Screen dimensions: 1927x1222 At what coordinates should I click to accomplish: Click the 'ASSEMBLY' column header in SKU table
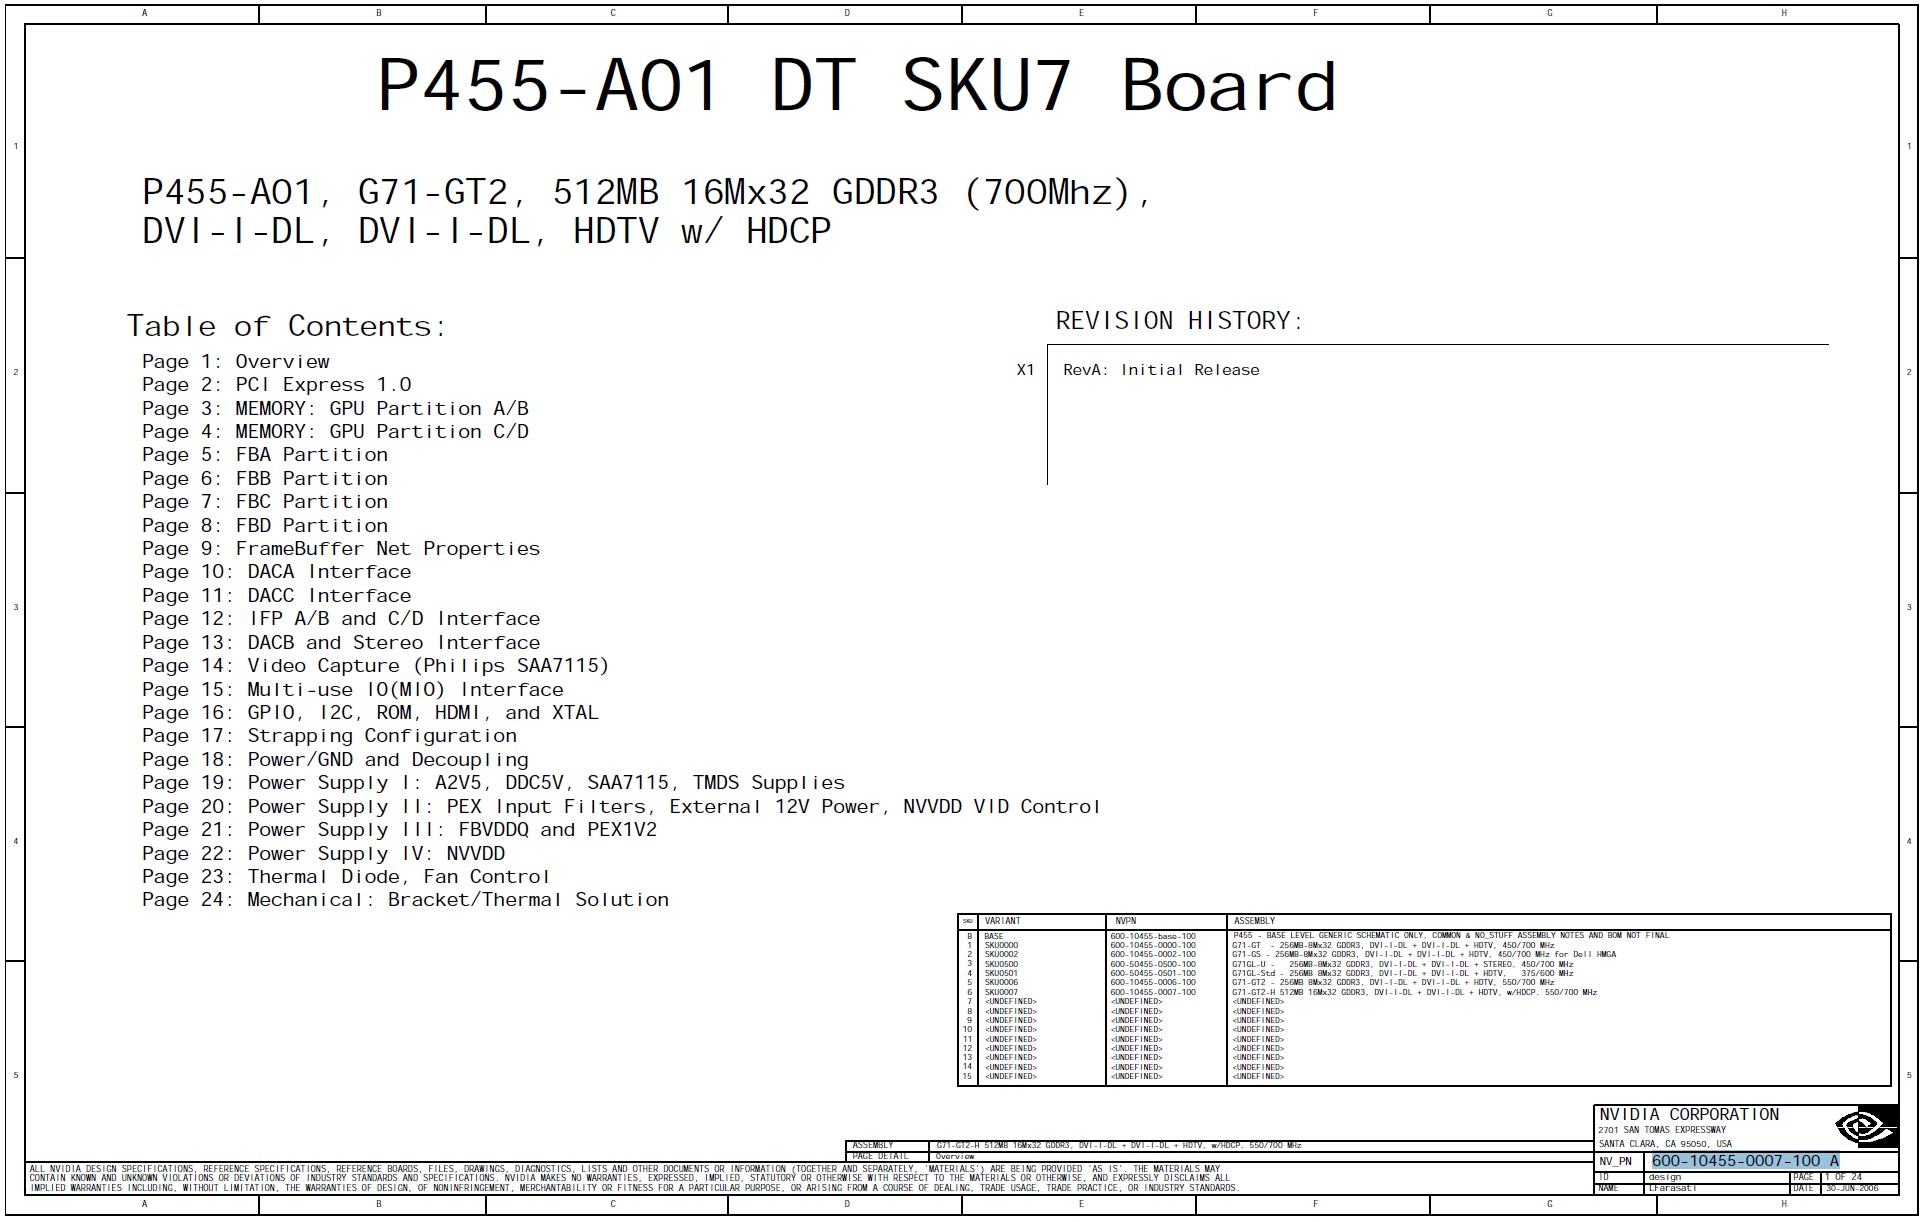click(x=1254, y=921)
